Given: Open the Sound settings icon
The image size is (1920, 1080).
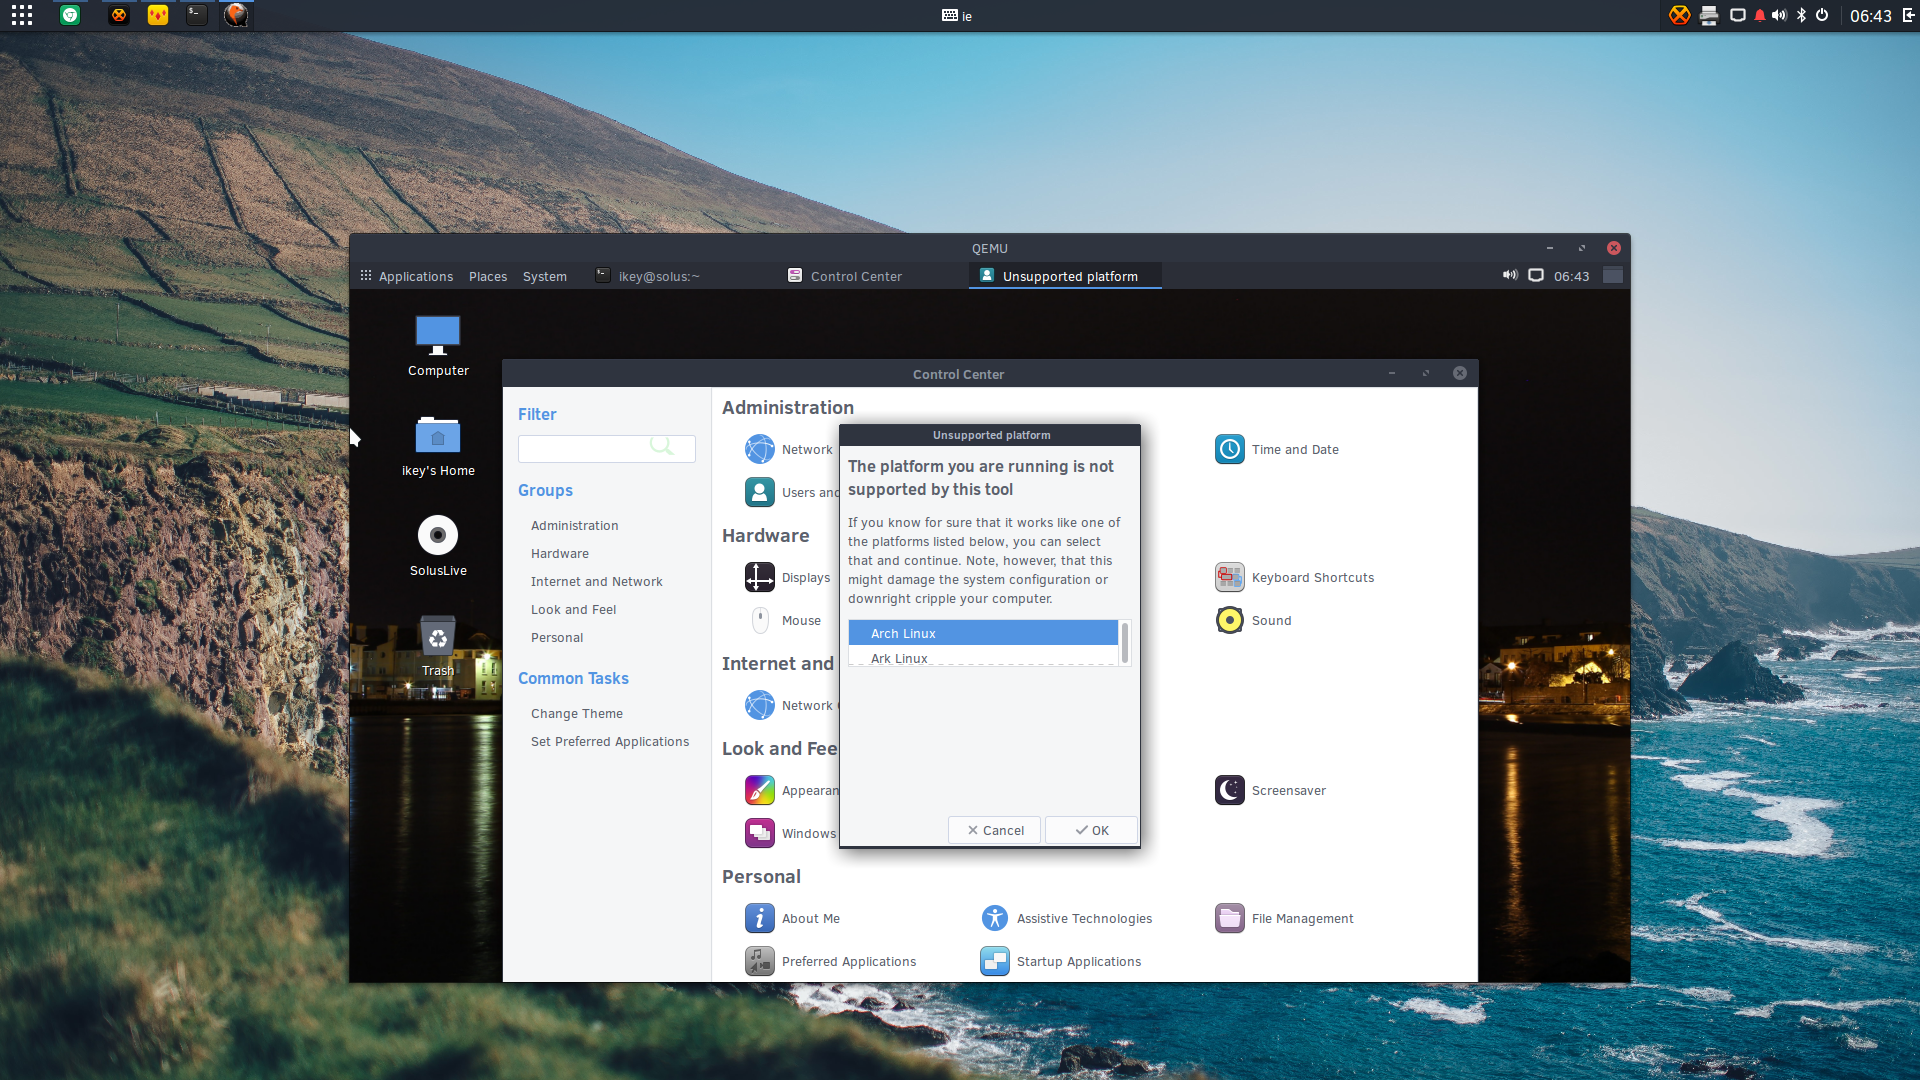Looking at the screenshot, I should [1230, 620].
